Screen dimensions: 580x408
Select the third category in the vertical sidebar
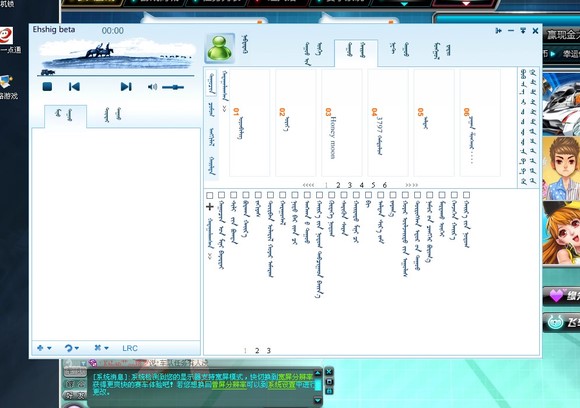212,137
